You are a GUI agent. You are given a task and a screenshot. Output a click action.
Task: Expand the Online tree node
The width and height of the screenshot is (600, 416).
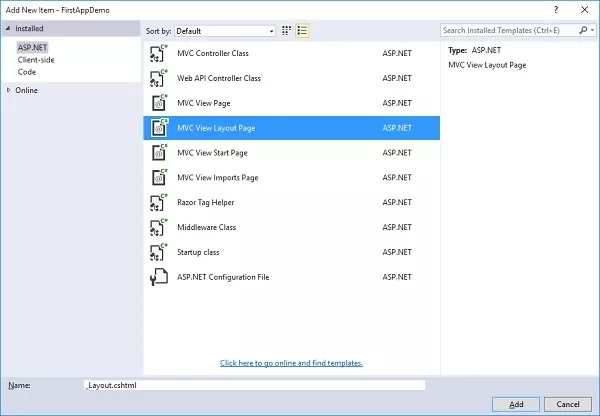point(8,90)
